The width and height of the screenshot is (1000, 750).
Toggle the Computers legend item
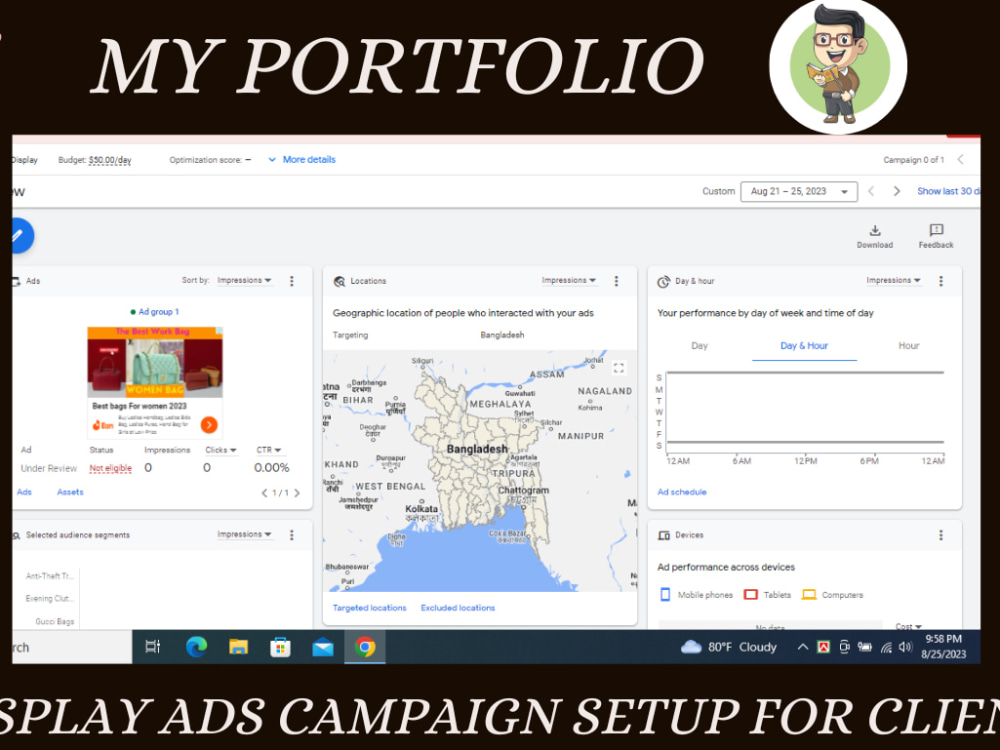coord(832,595)
